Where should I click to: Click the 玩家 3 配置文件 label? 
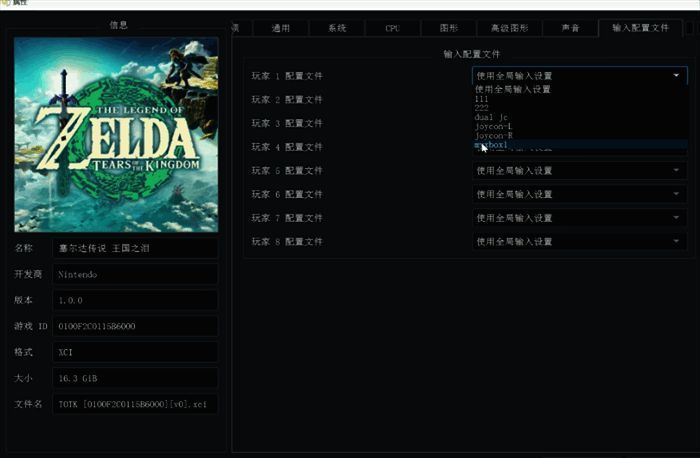pos(287,123)
